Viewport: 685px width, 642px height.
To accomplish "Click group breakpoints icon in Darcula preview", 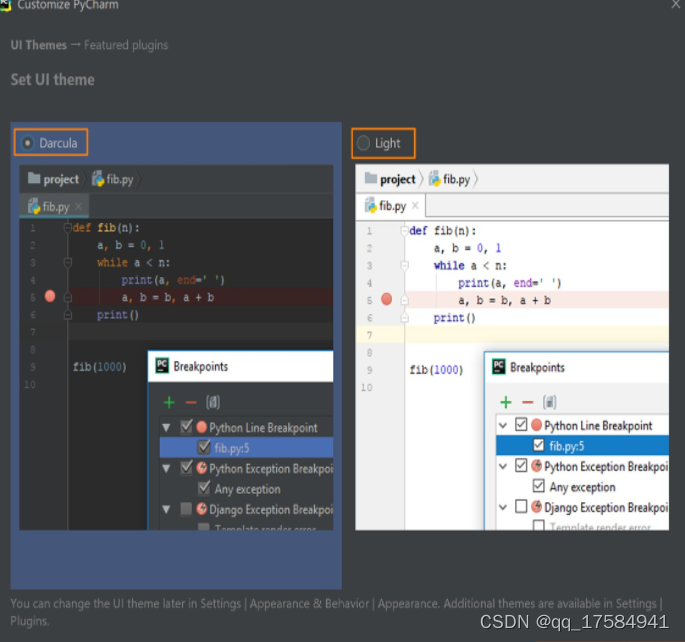I will point(213,402).
